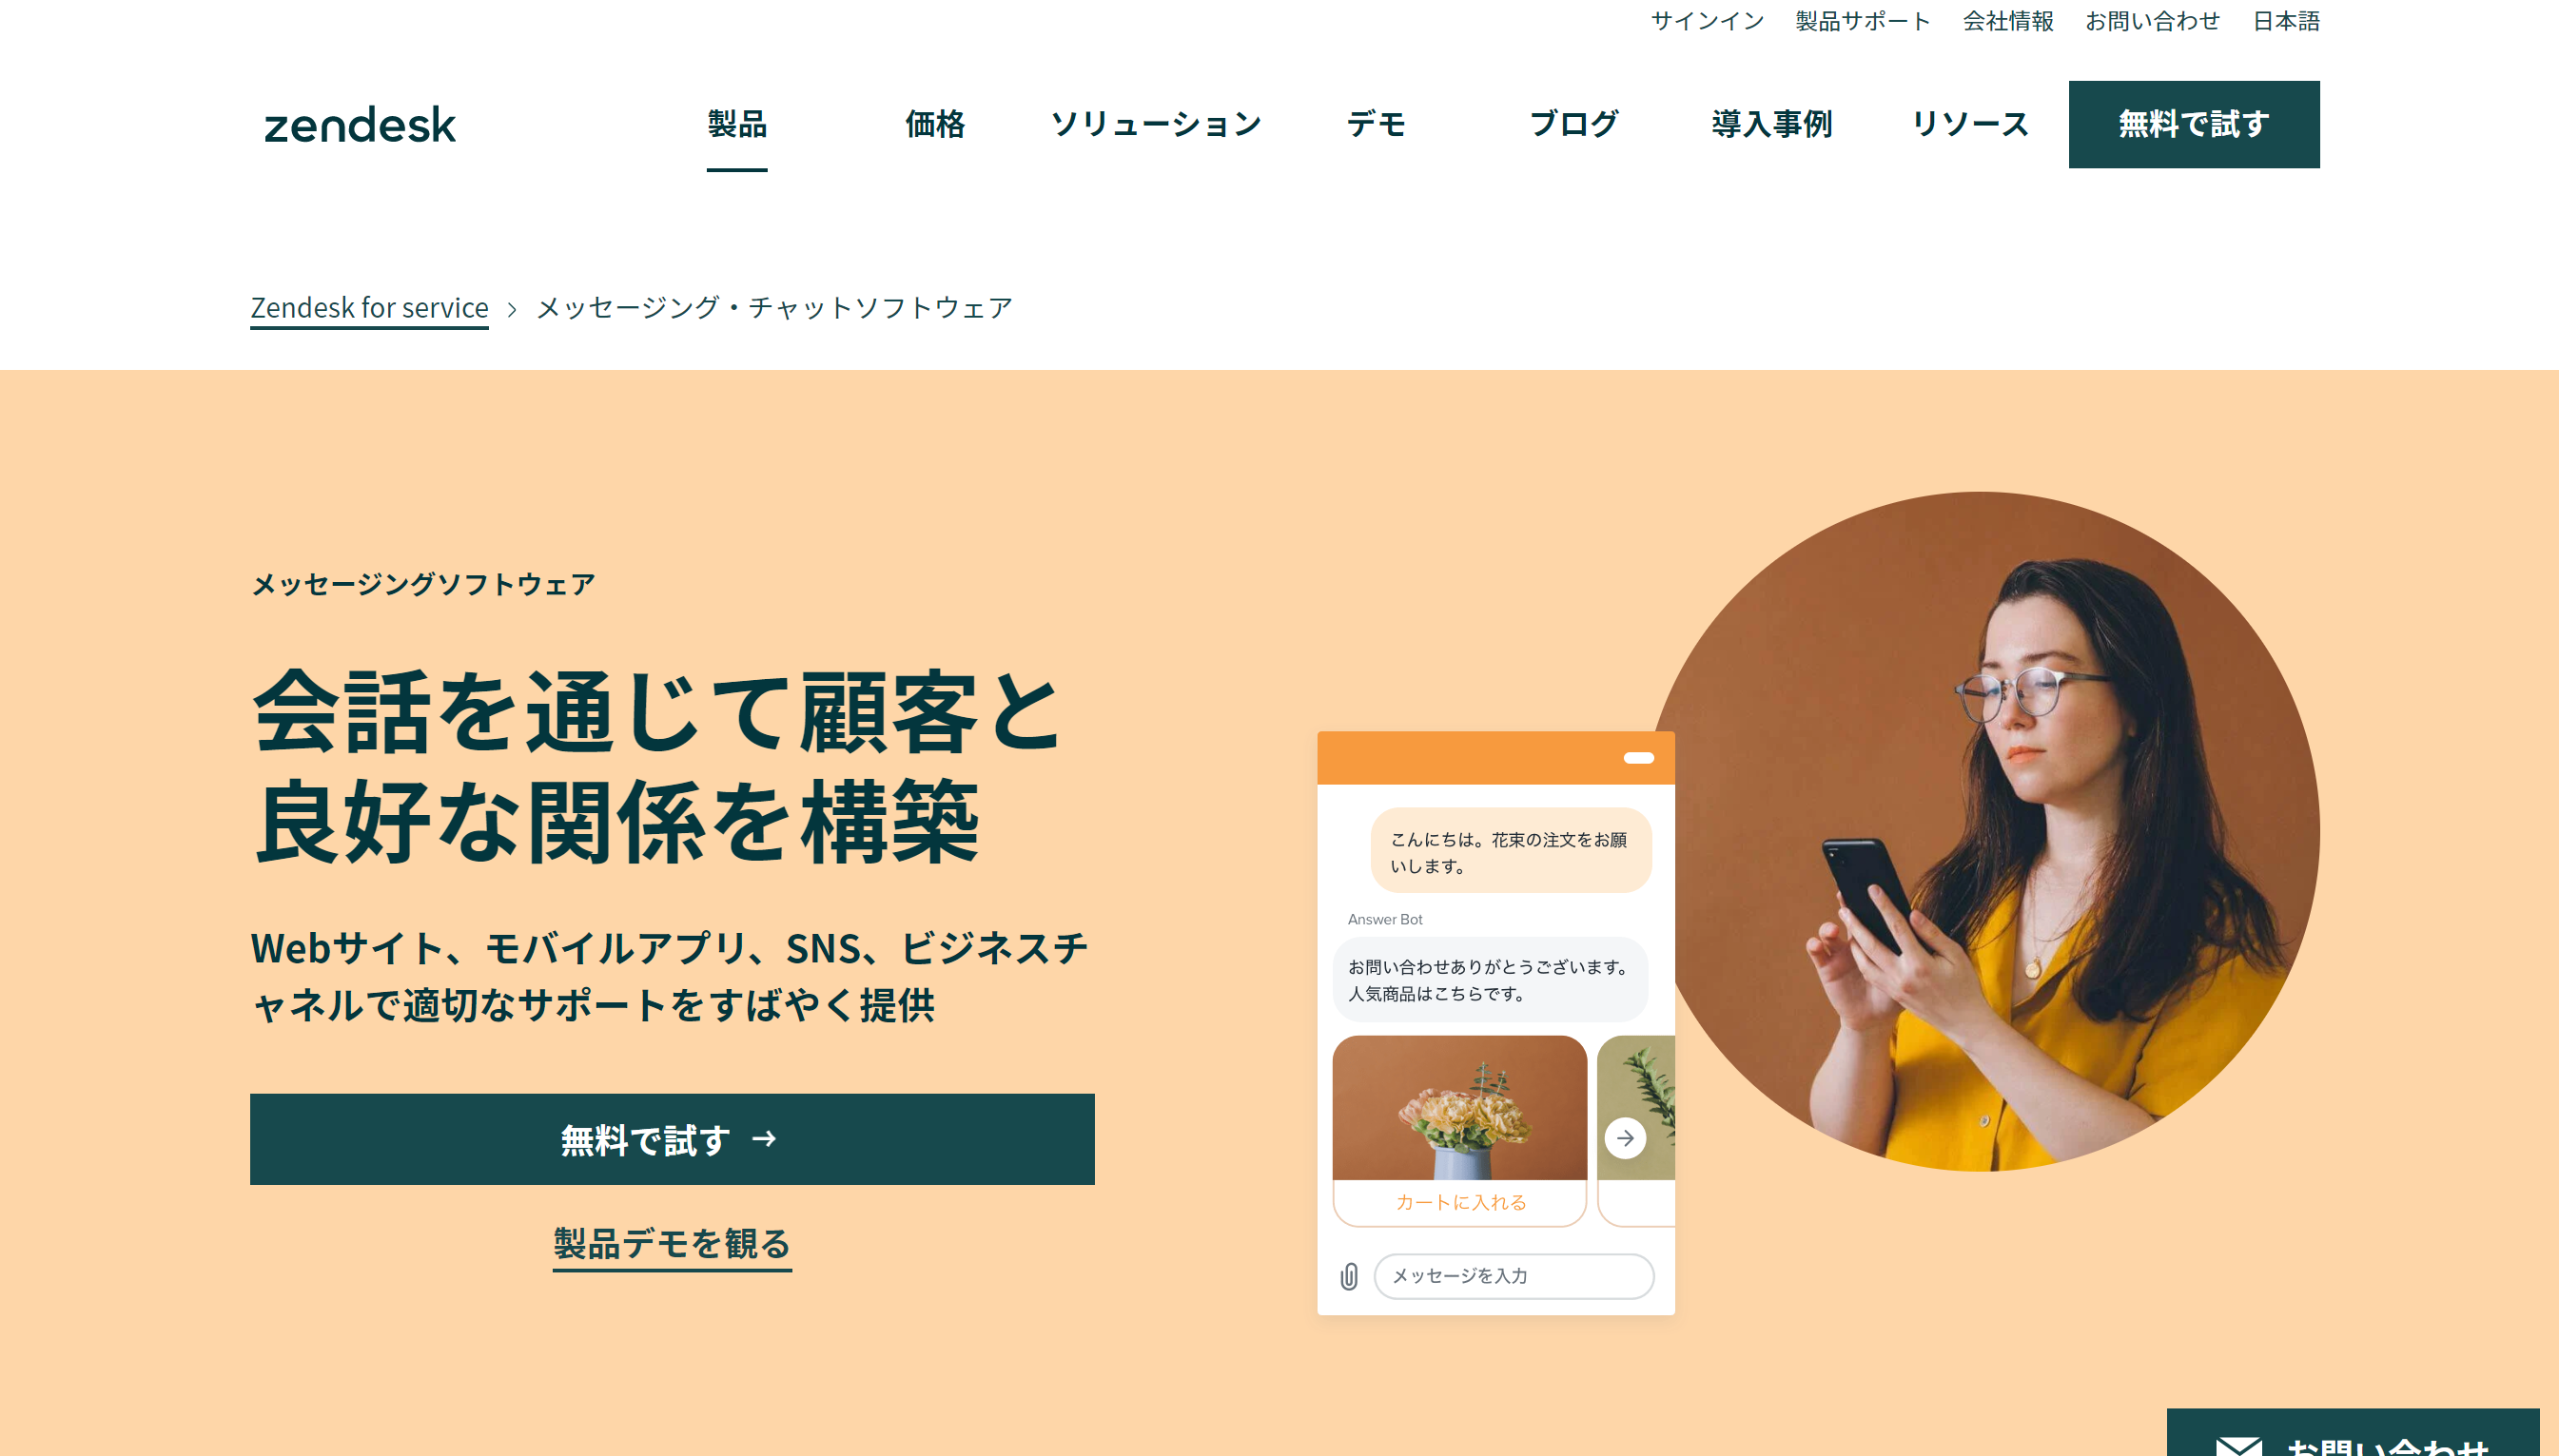This screenshot has width=2559, height=1456.
Task: Click the カートに入れる button in chat
Action: pos(1460,1202)
